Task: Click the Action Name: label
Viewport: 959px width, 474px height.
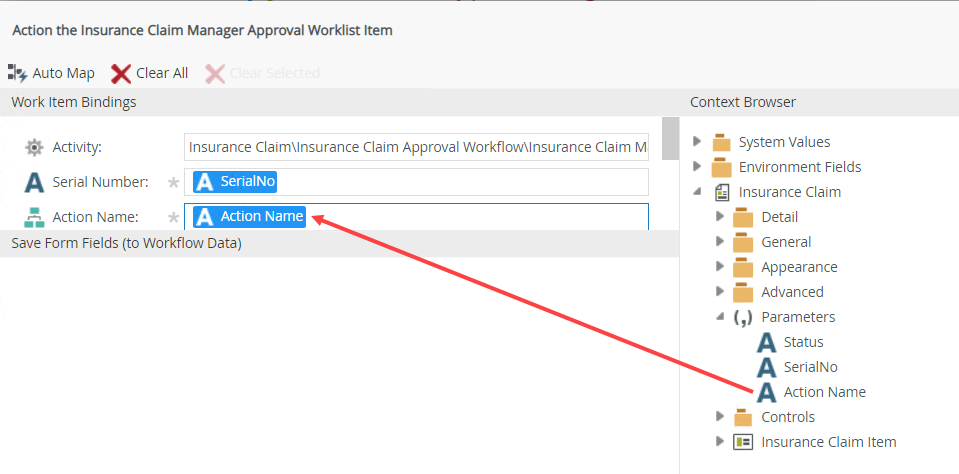Action: (x=95, y=217)
